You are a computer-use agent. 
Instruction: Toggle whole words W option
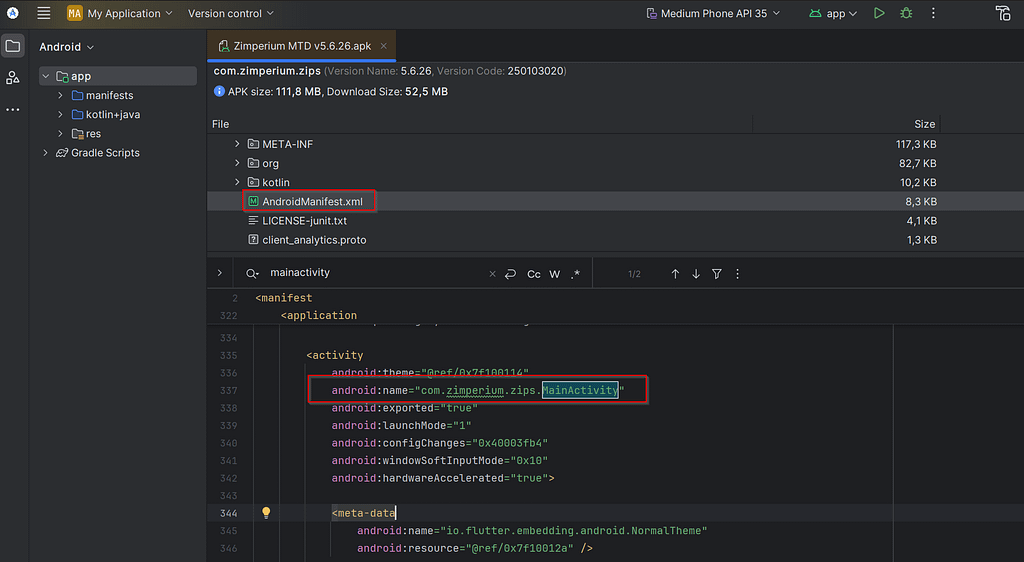[554, 274]
